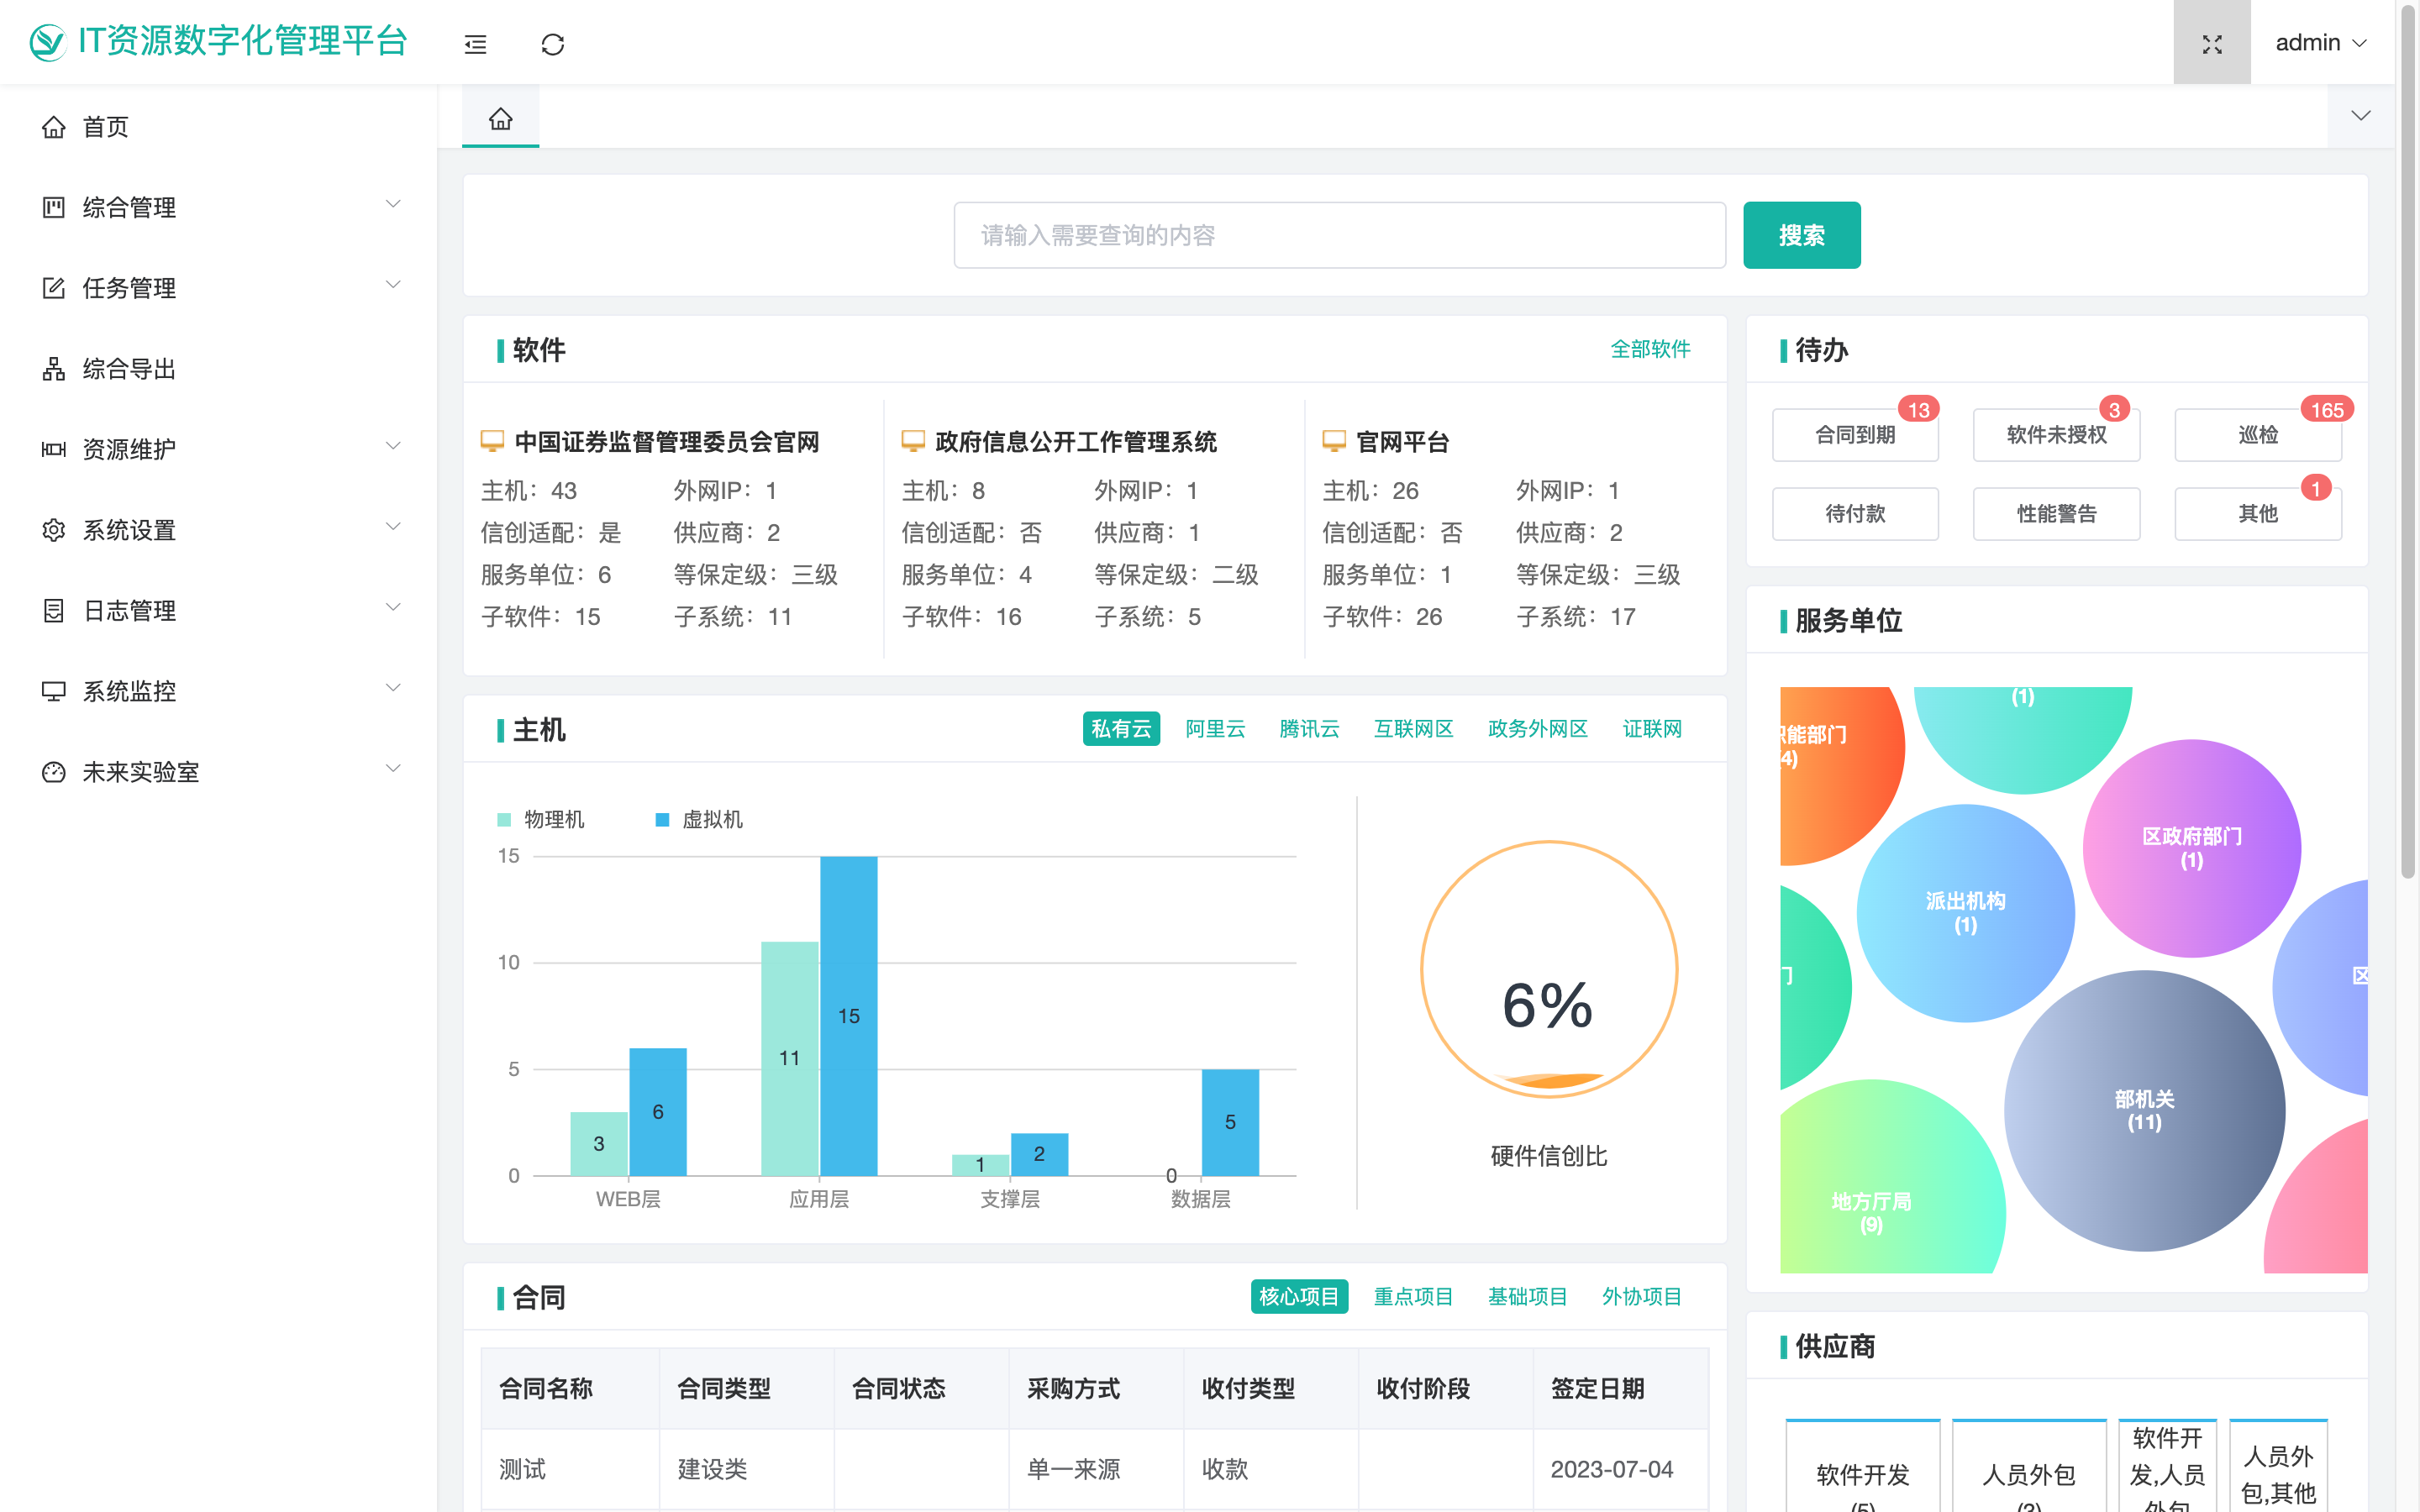Click the 综合导出 hierarchy icon
The height and width of the screenshot is (1512, 2420).
(54, 369)
